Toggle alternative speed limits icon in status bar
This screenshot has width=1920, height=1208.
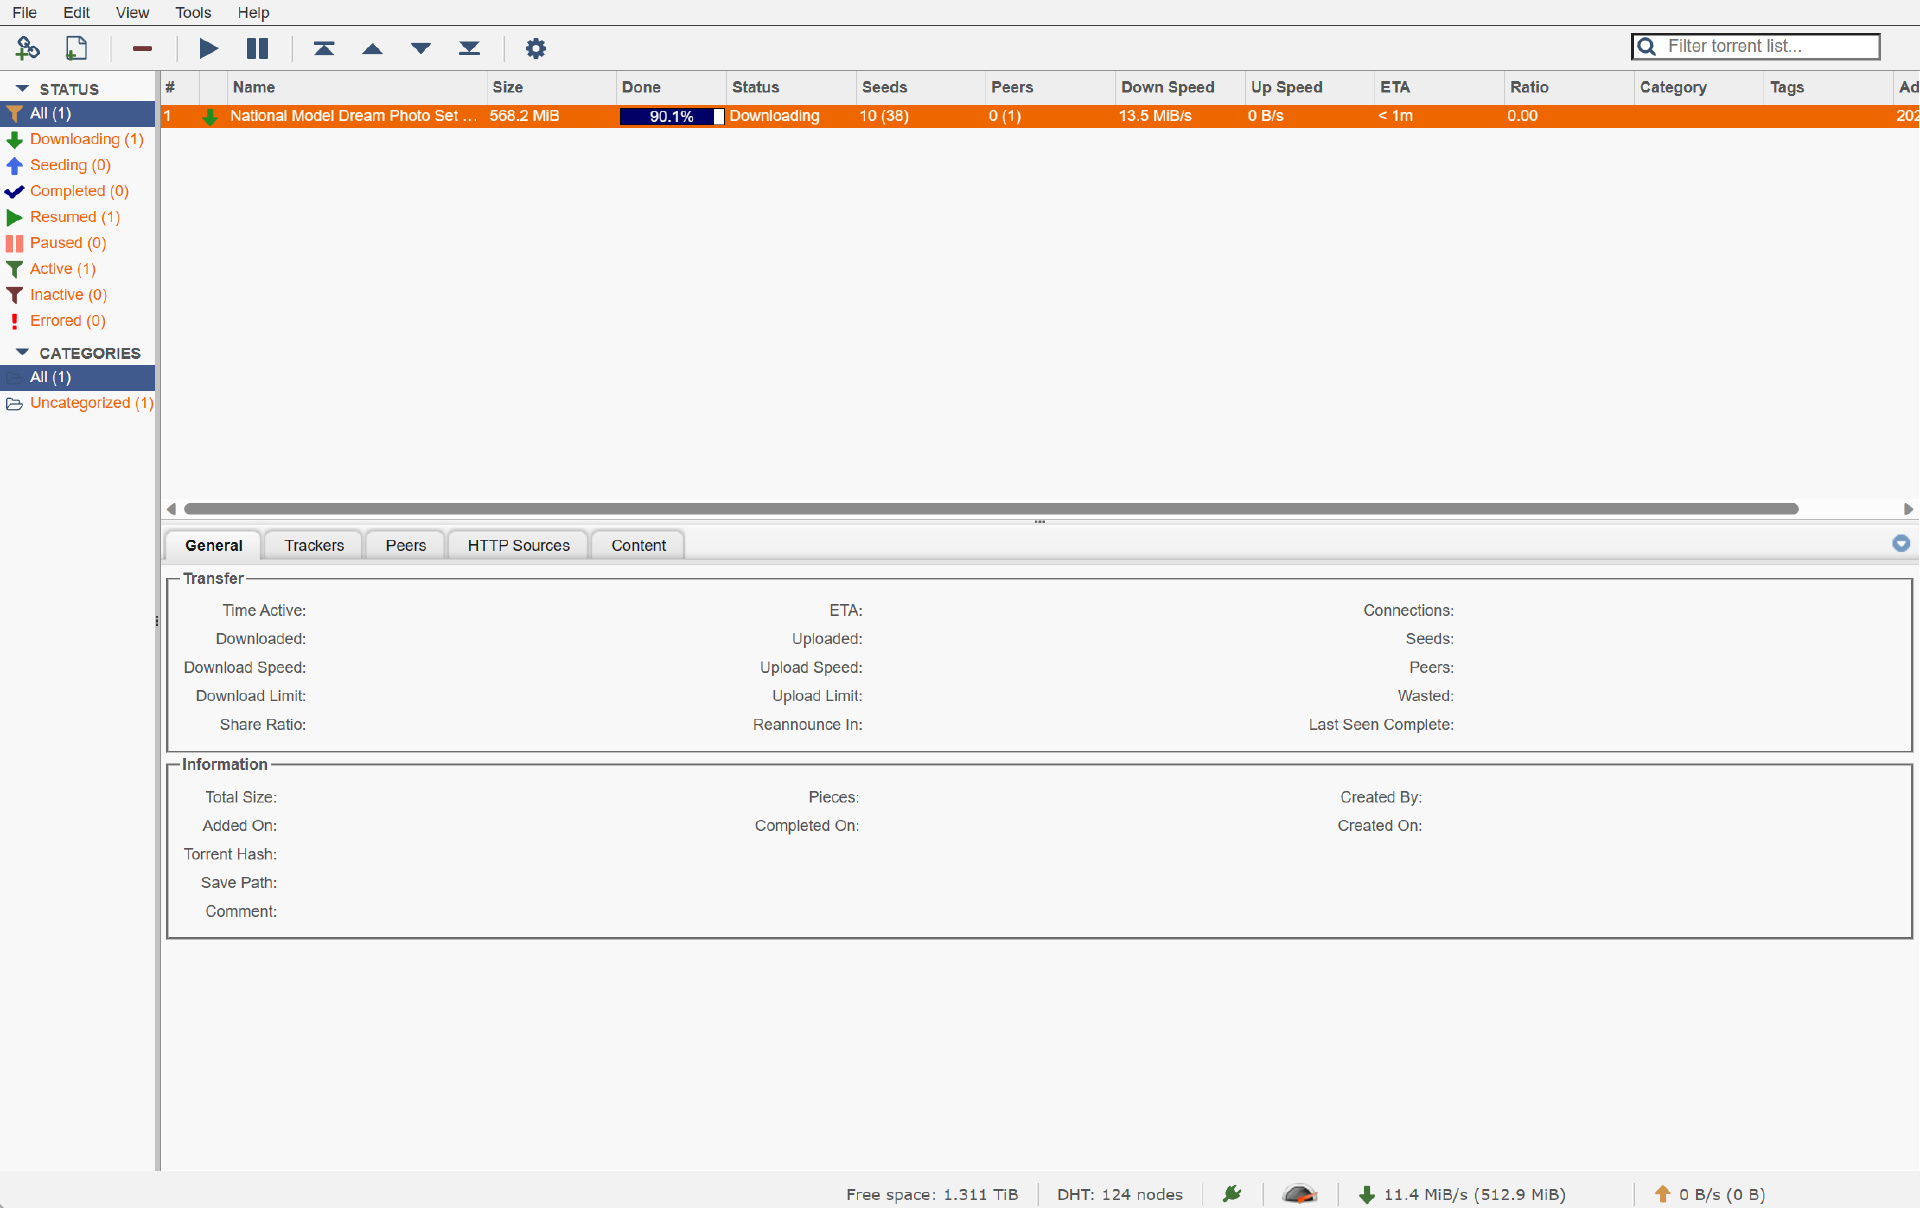1299,1194
